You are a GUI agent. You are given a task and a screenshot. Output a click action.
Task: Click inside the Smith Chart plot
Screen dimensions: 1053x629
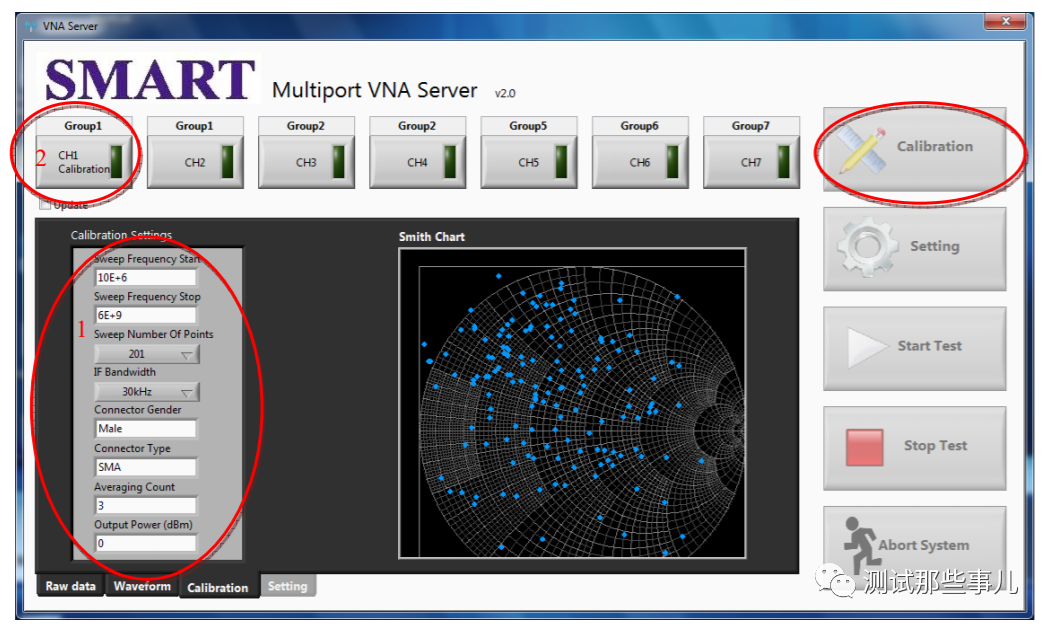tap(572, 403)
